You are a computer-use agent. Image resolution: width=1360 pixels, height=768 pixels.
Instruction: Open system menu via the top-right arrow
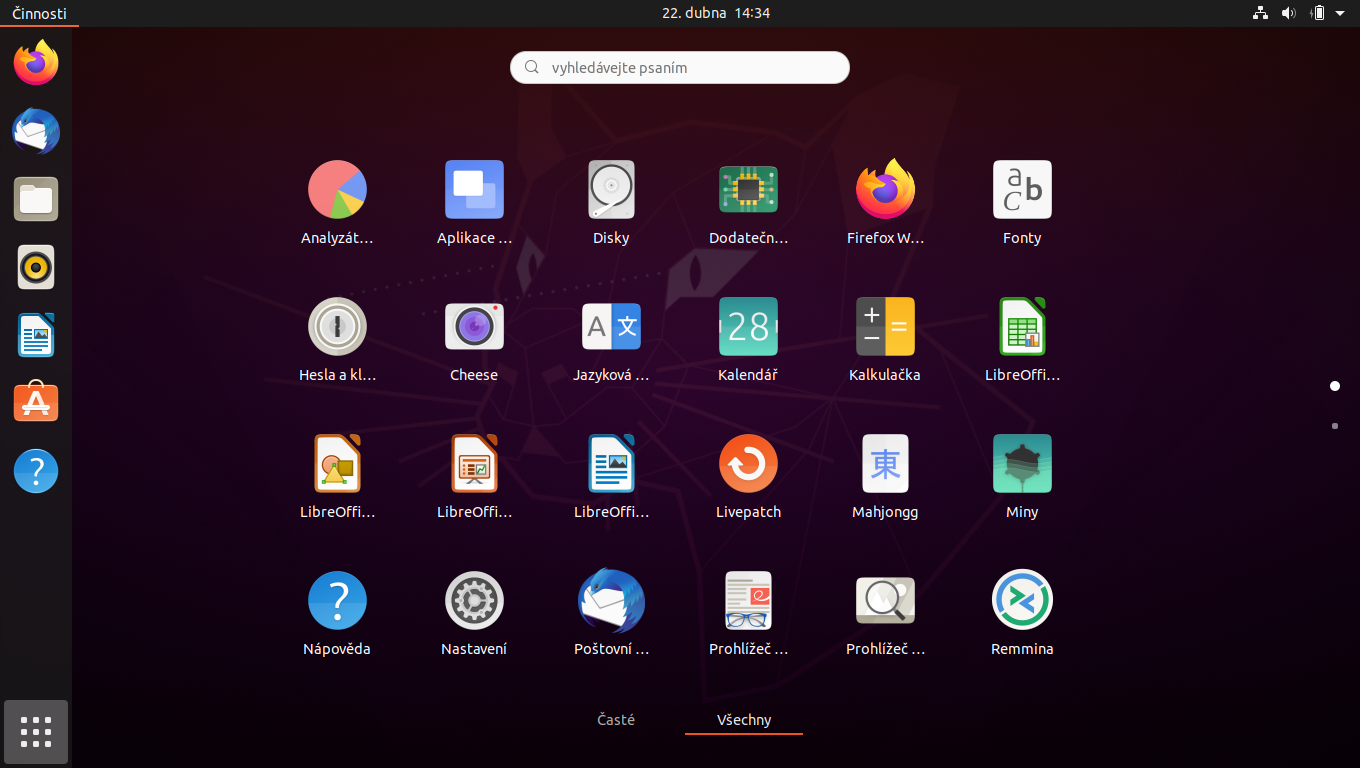pos(1340,13)
